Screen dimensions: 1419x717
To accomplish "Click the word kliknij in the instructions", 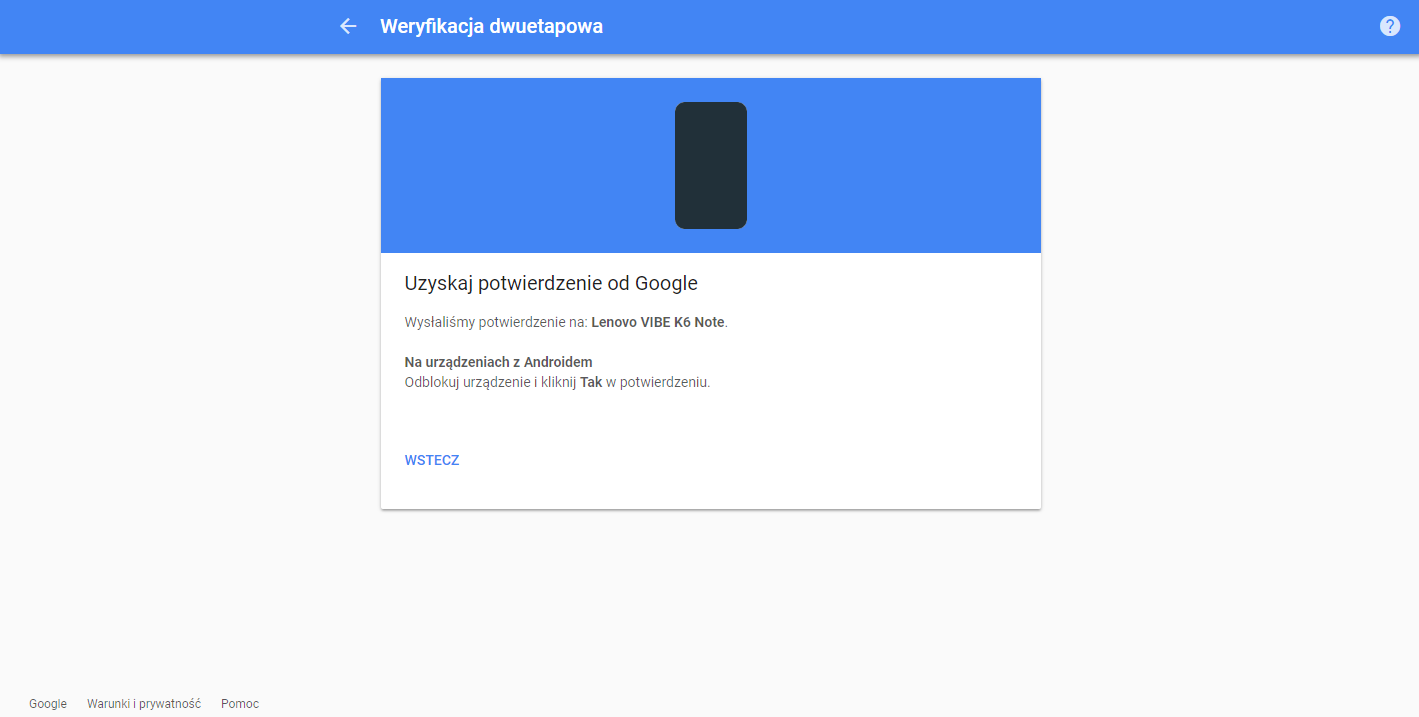I will pyautogui.click(x=558, y=382).
